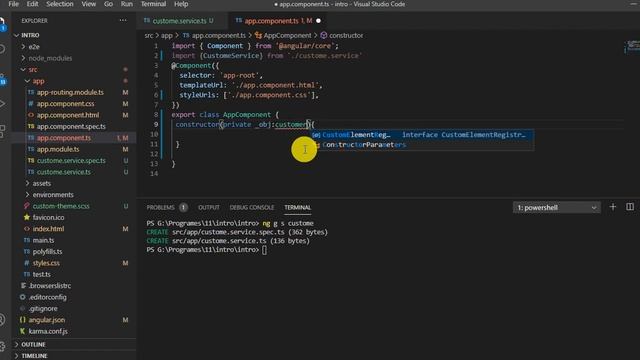This screenshot has width=640, height=360.
Task: Open app.component.css in the explorer
Action: coord(65,104)
